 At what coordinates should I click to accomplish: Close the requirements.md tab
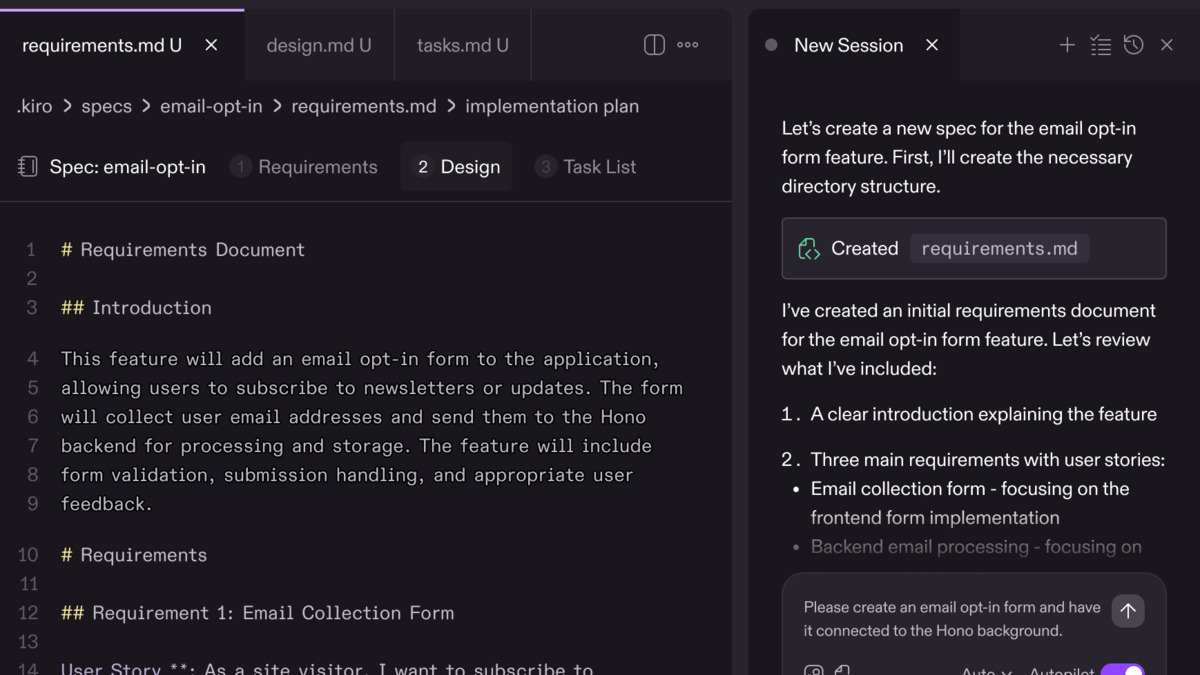[x=211, y=45]
